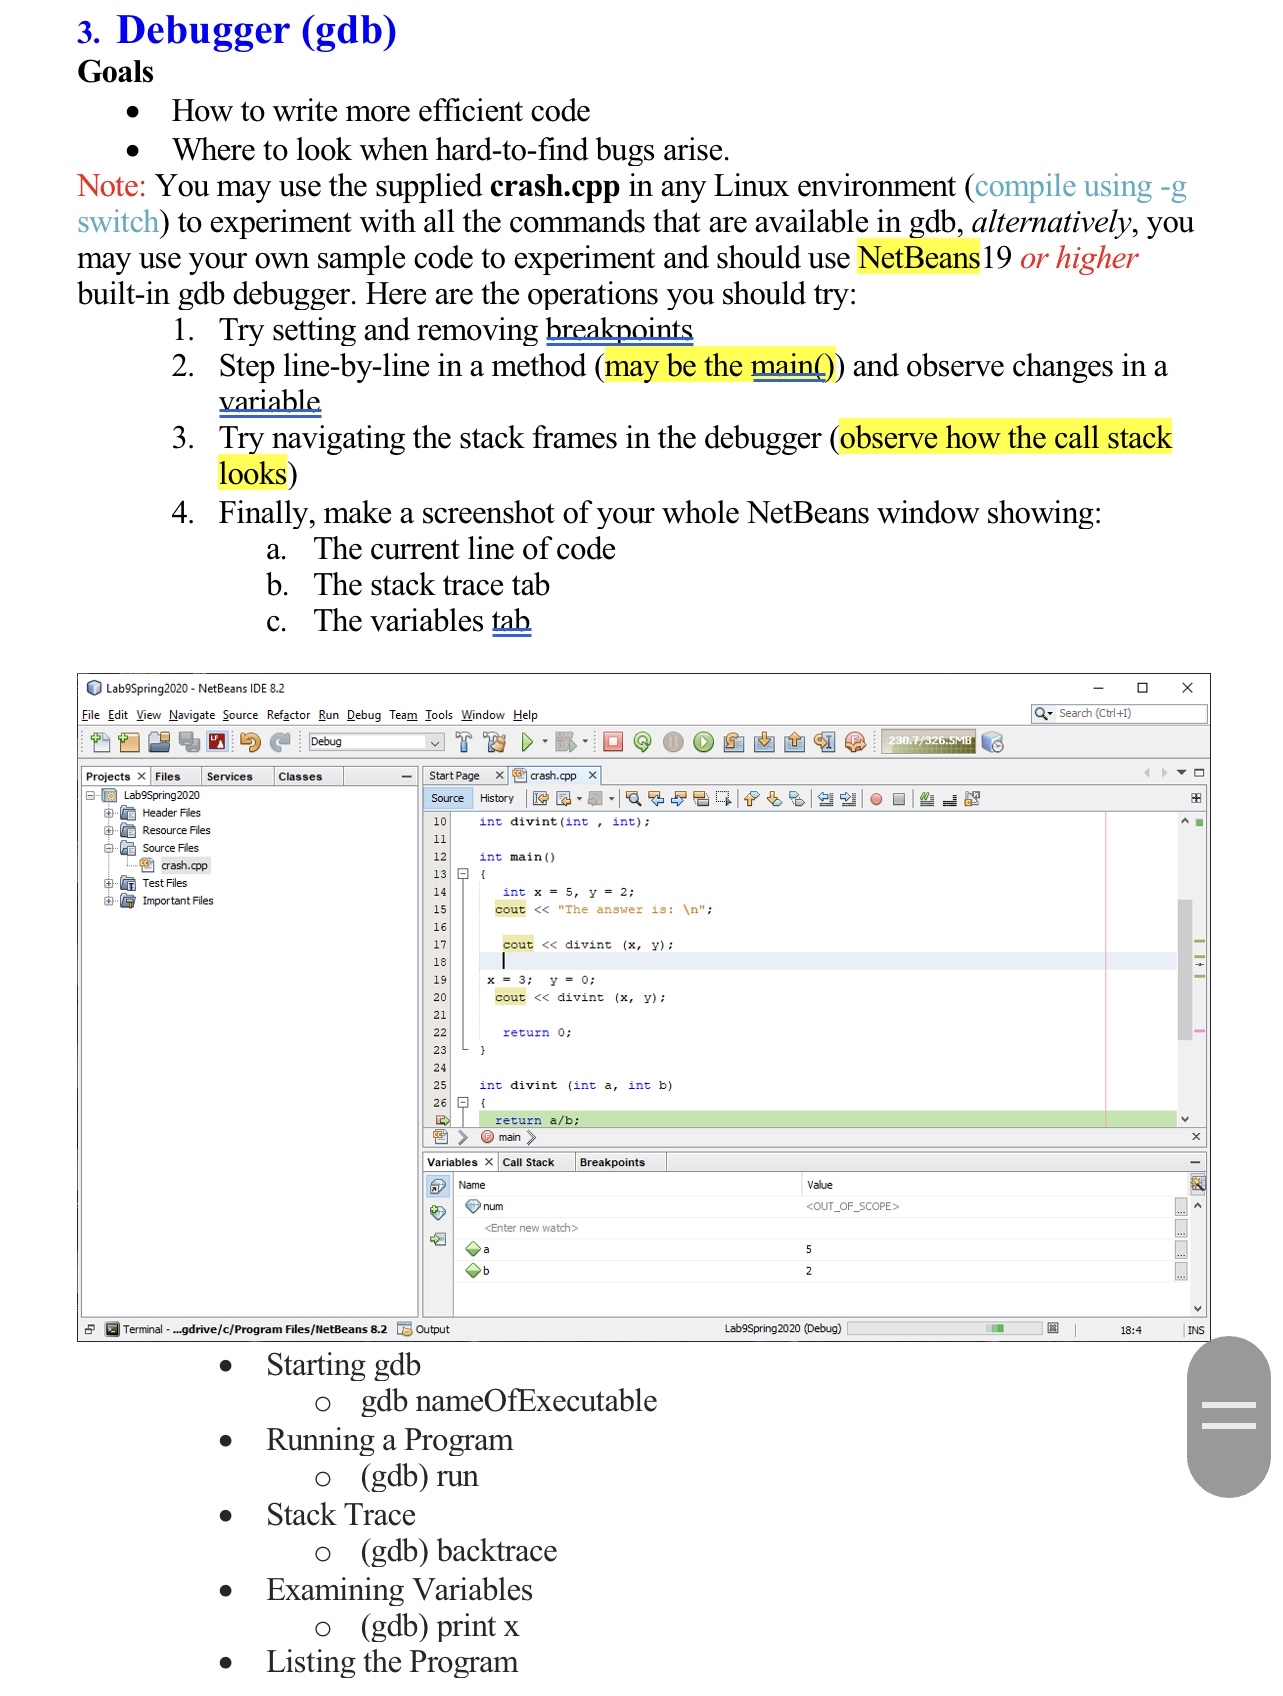The height and width of the screenshot is (1696, 1283).
Task: Click the red Start Macro Recording dot
Action: pos(876,799)
